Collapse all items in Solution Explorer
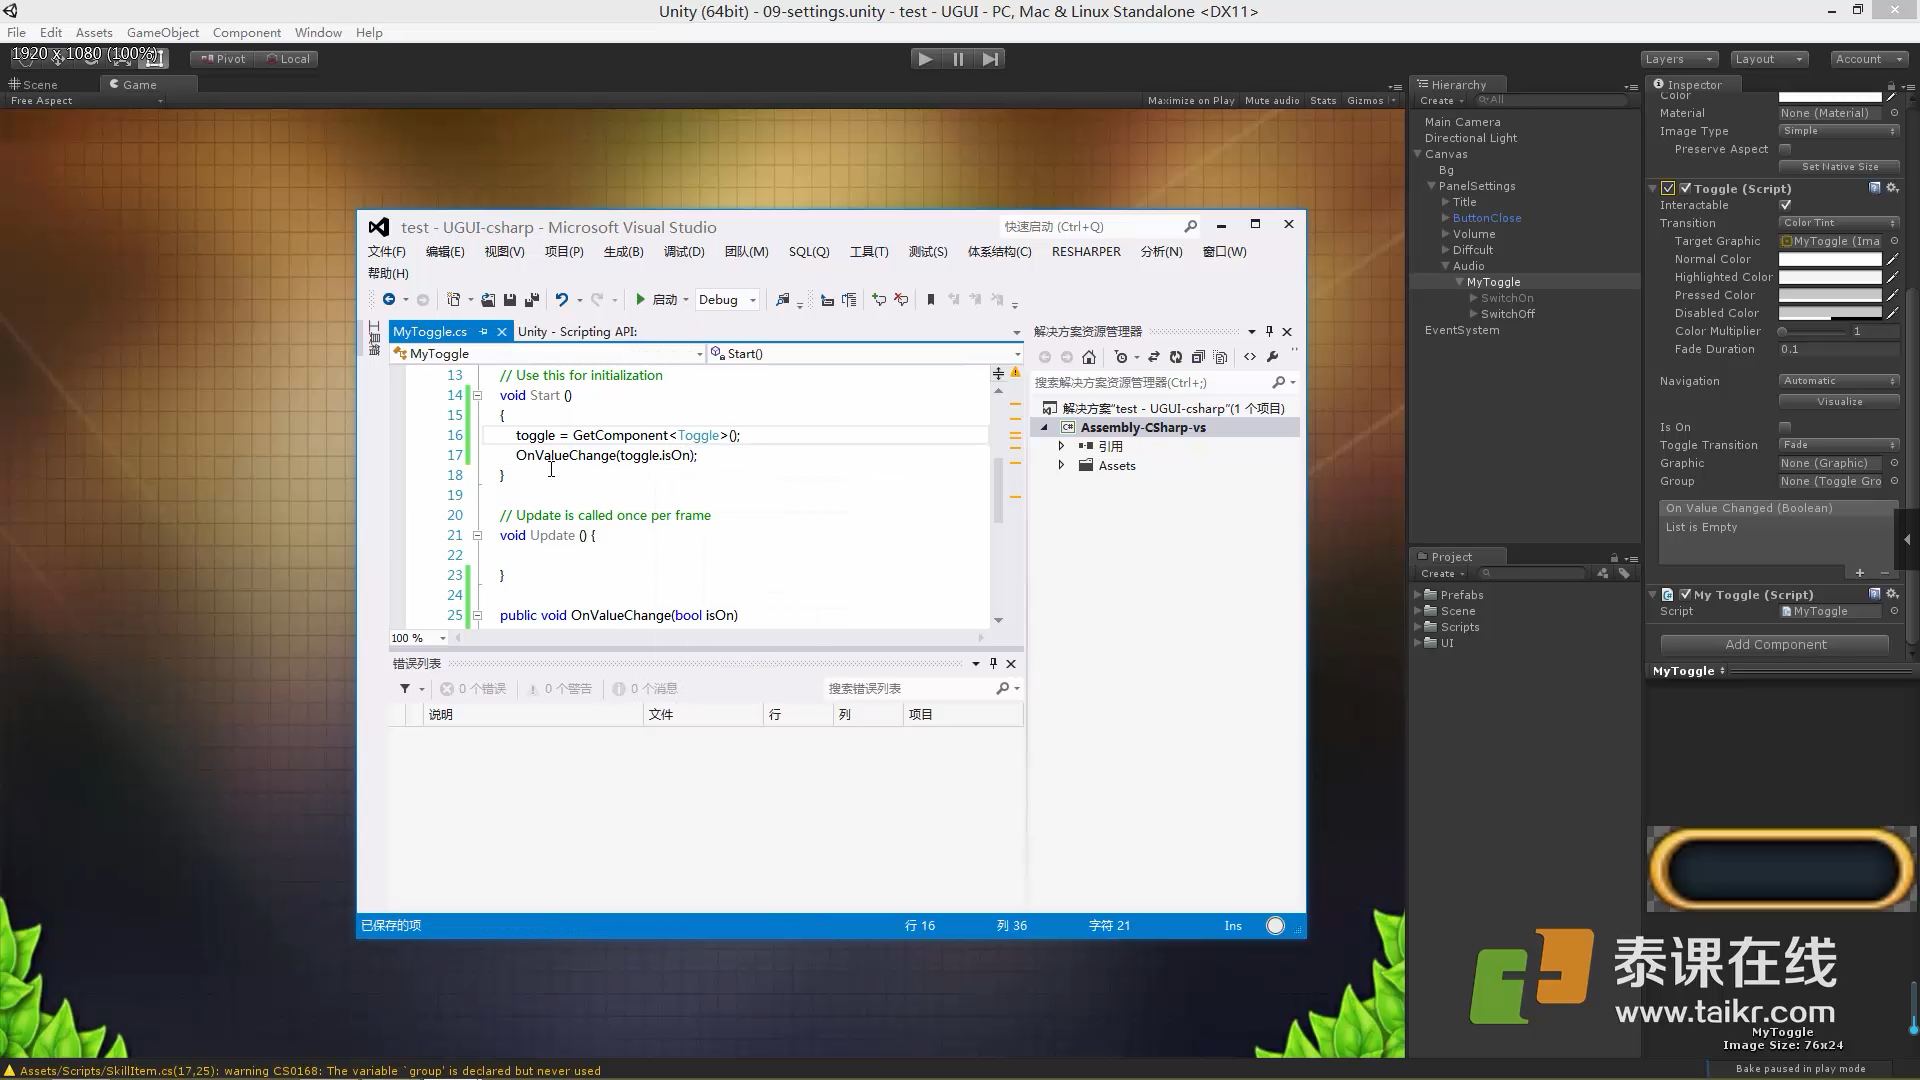Viewport: 1920px width, 1080px height. tap(1198, 357)
